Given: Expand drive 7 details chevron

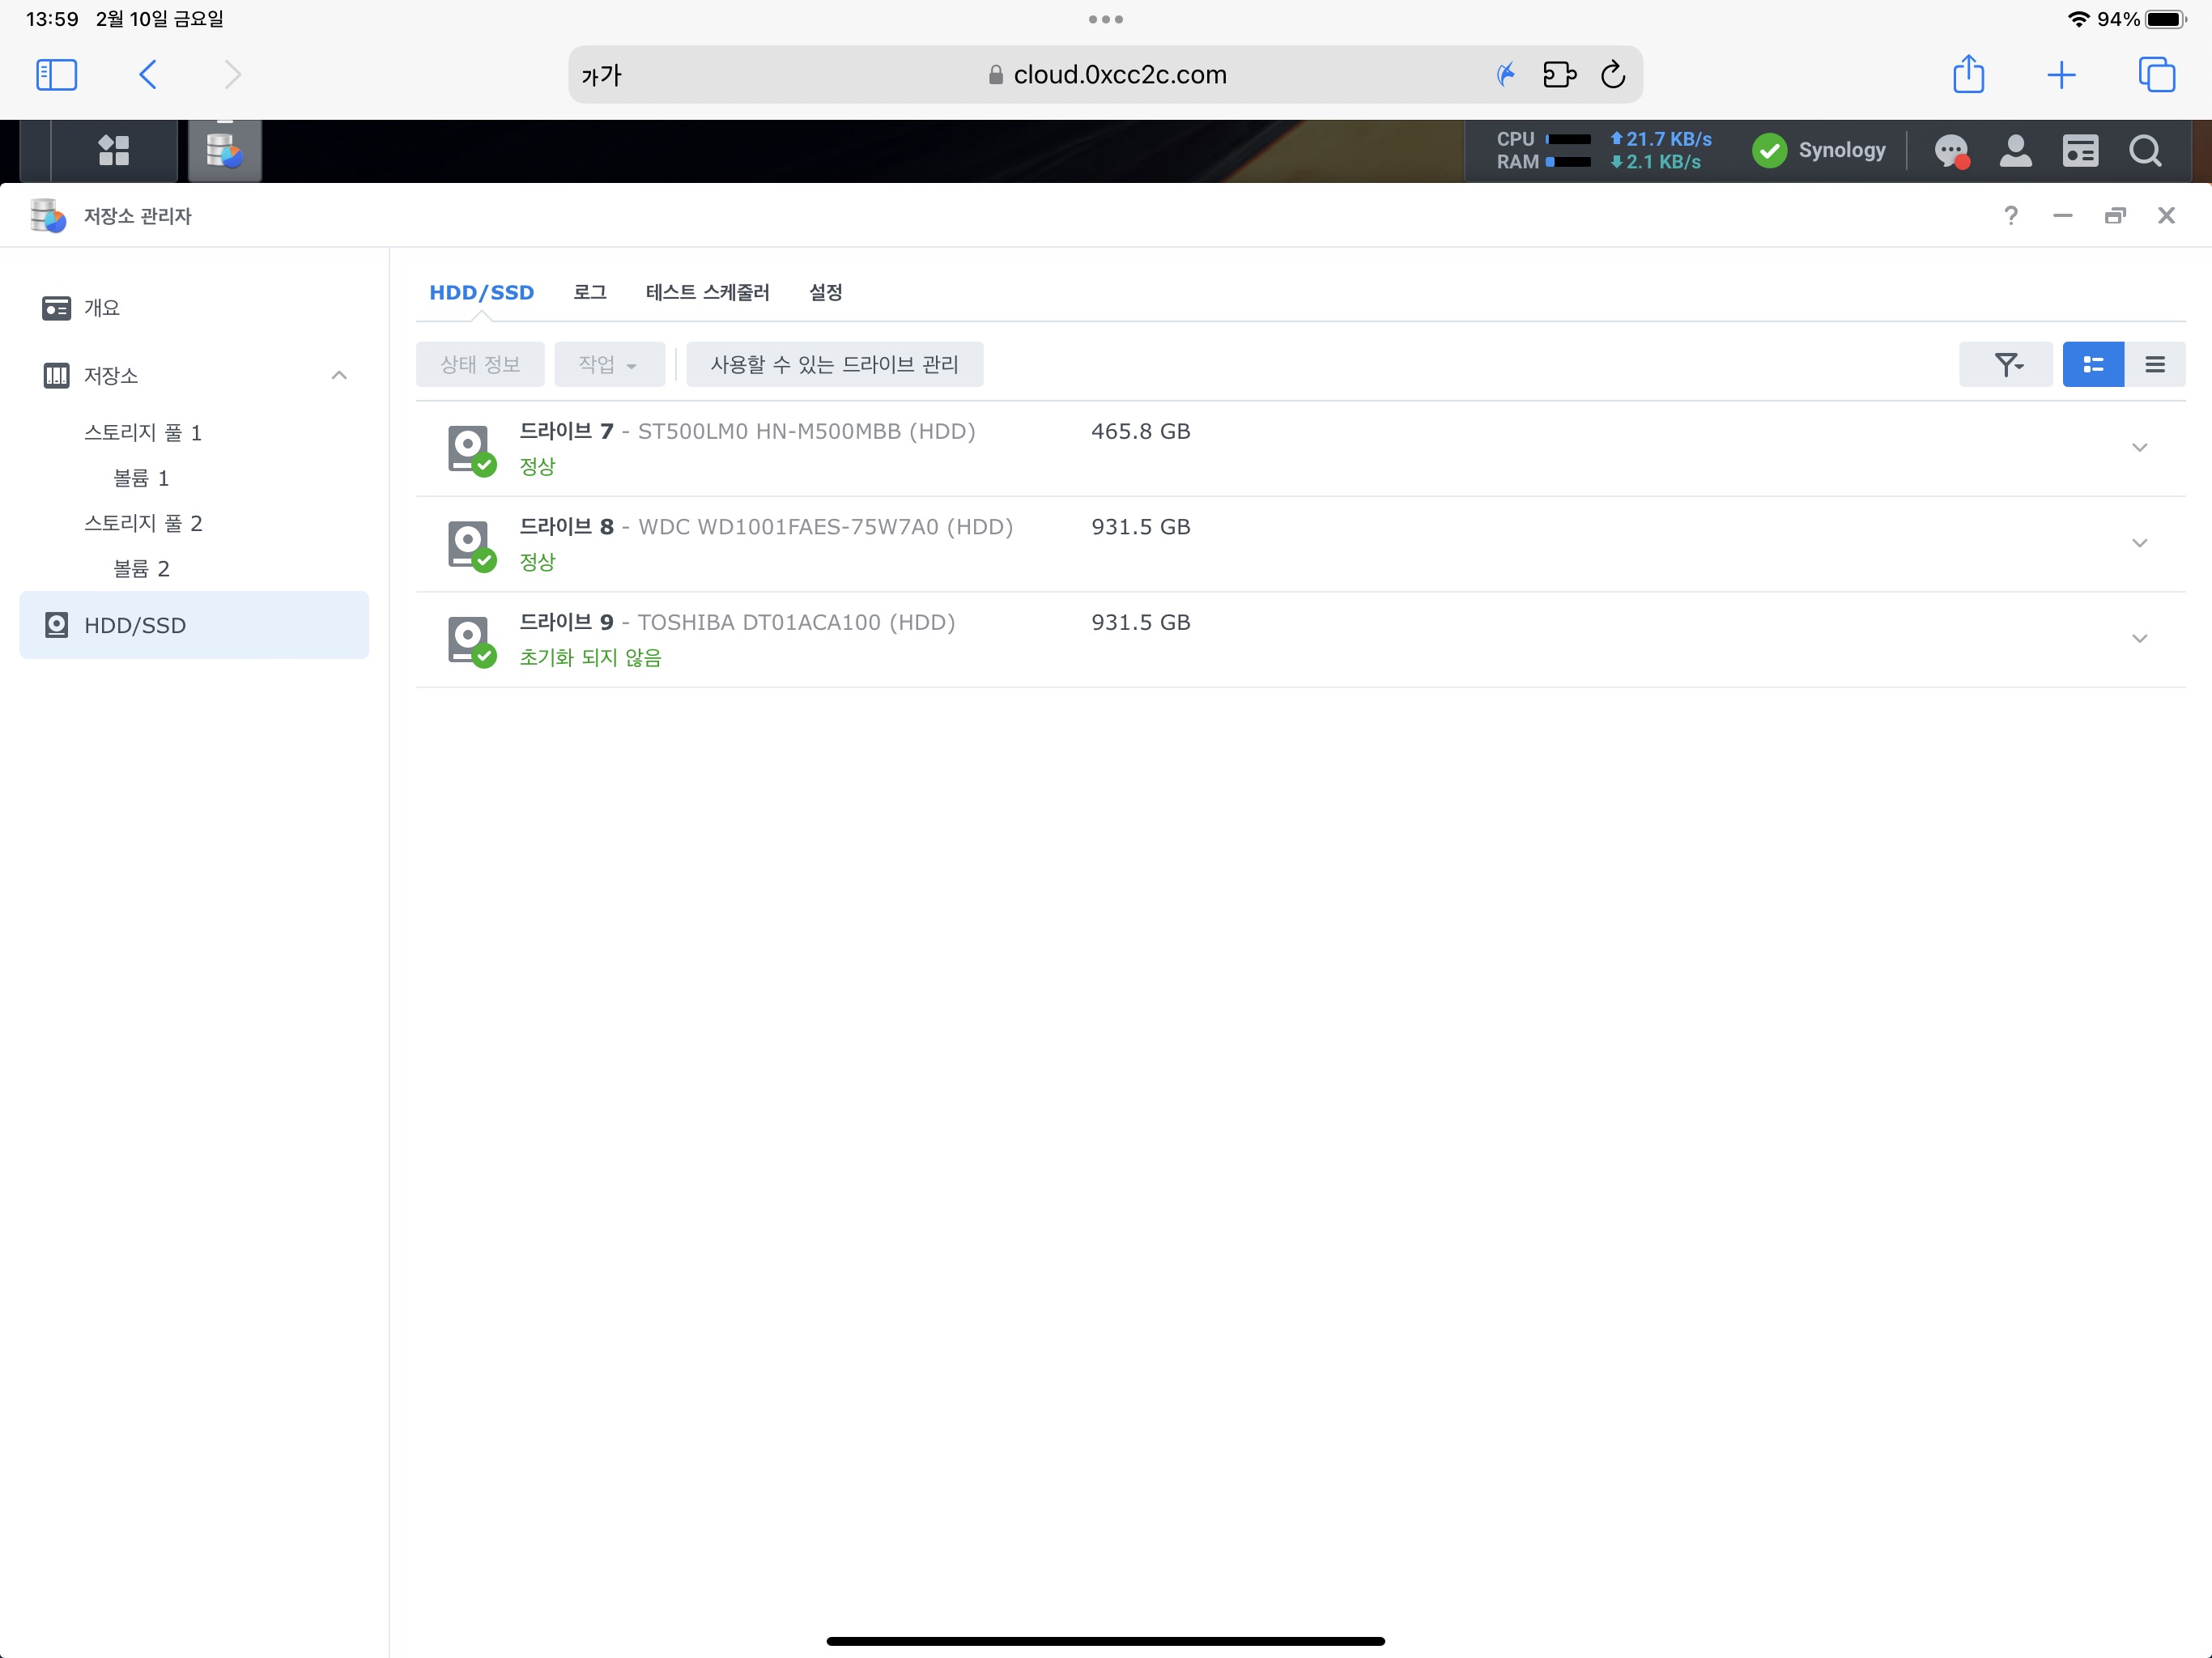Looking at the screenshot, I should (x=2139, y=448).
